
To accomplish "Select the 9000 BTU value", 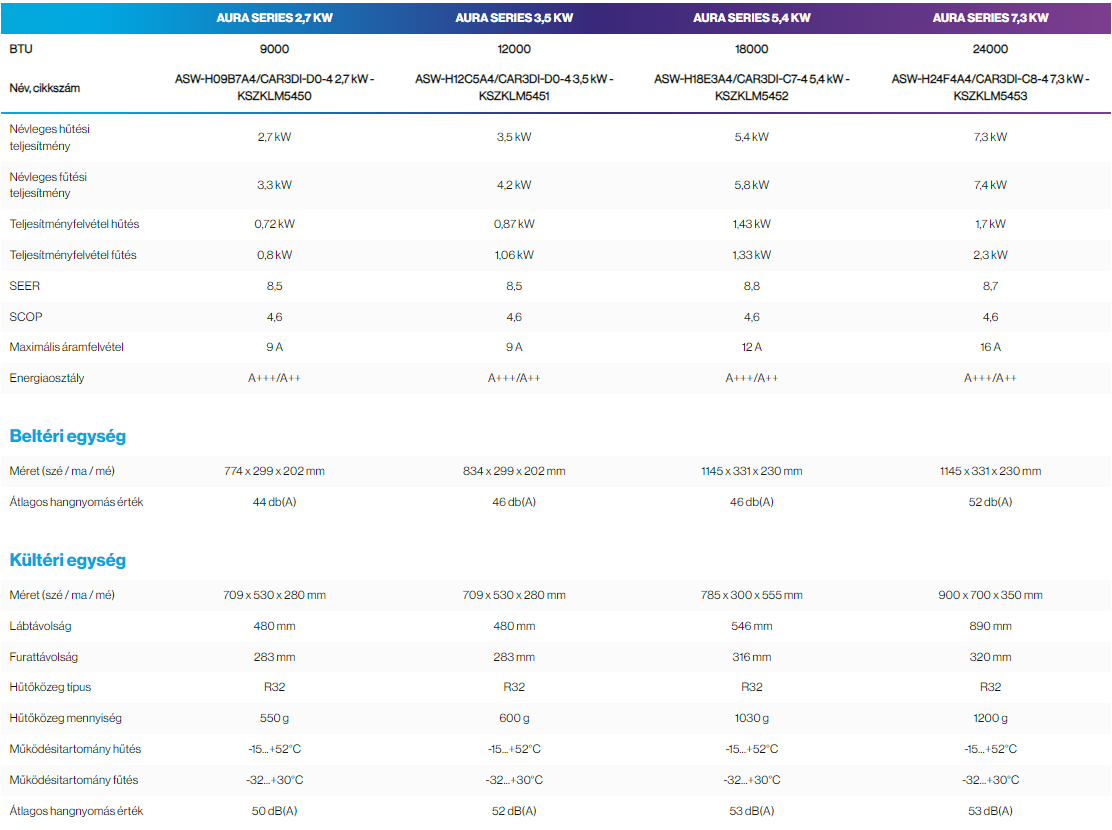I will pyautogui.click(x=274, y=49).
